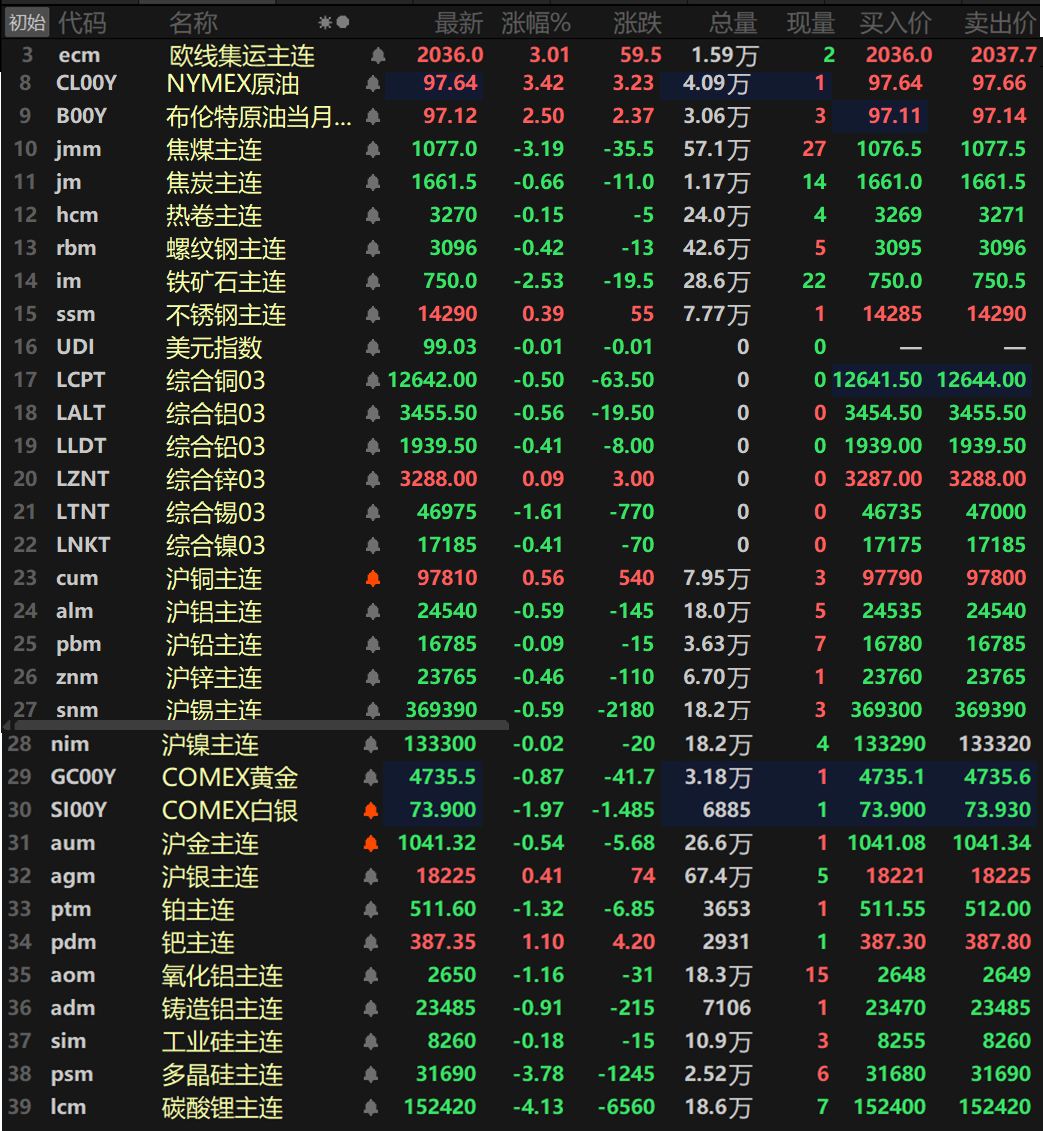Sort list by 总量 column header
This screenshot has width=1043, height=1131.
click(x=733, y=22)
